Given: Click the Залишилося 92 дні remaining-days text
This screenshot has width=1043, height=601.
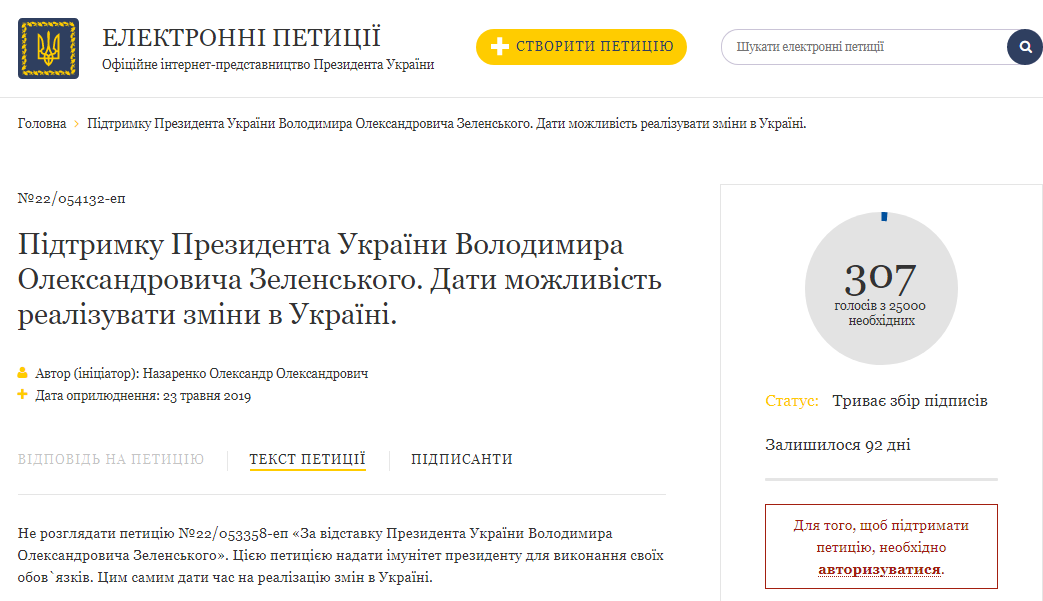Looking at the screenshot, I should (838, 445).
